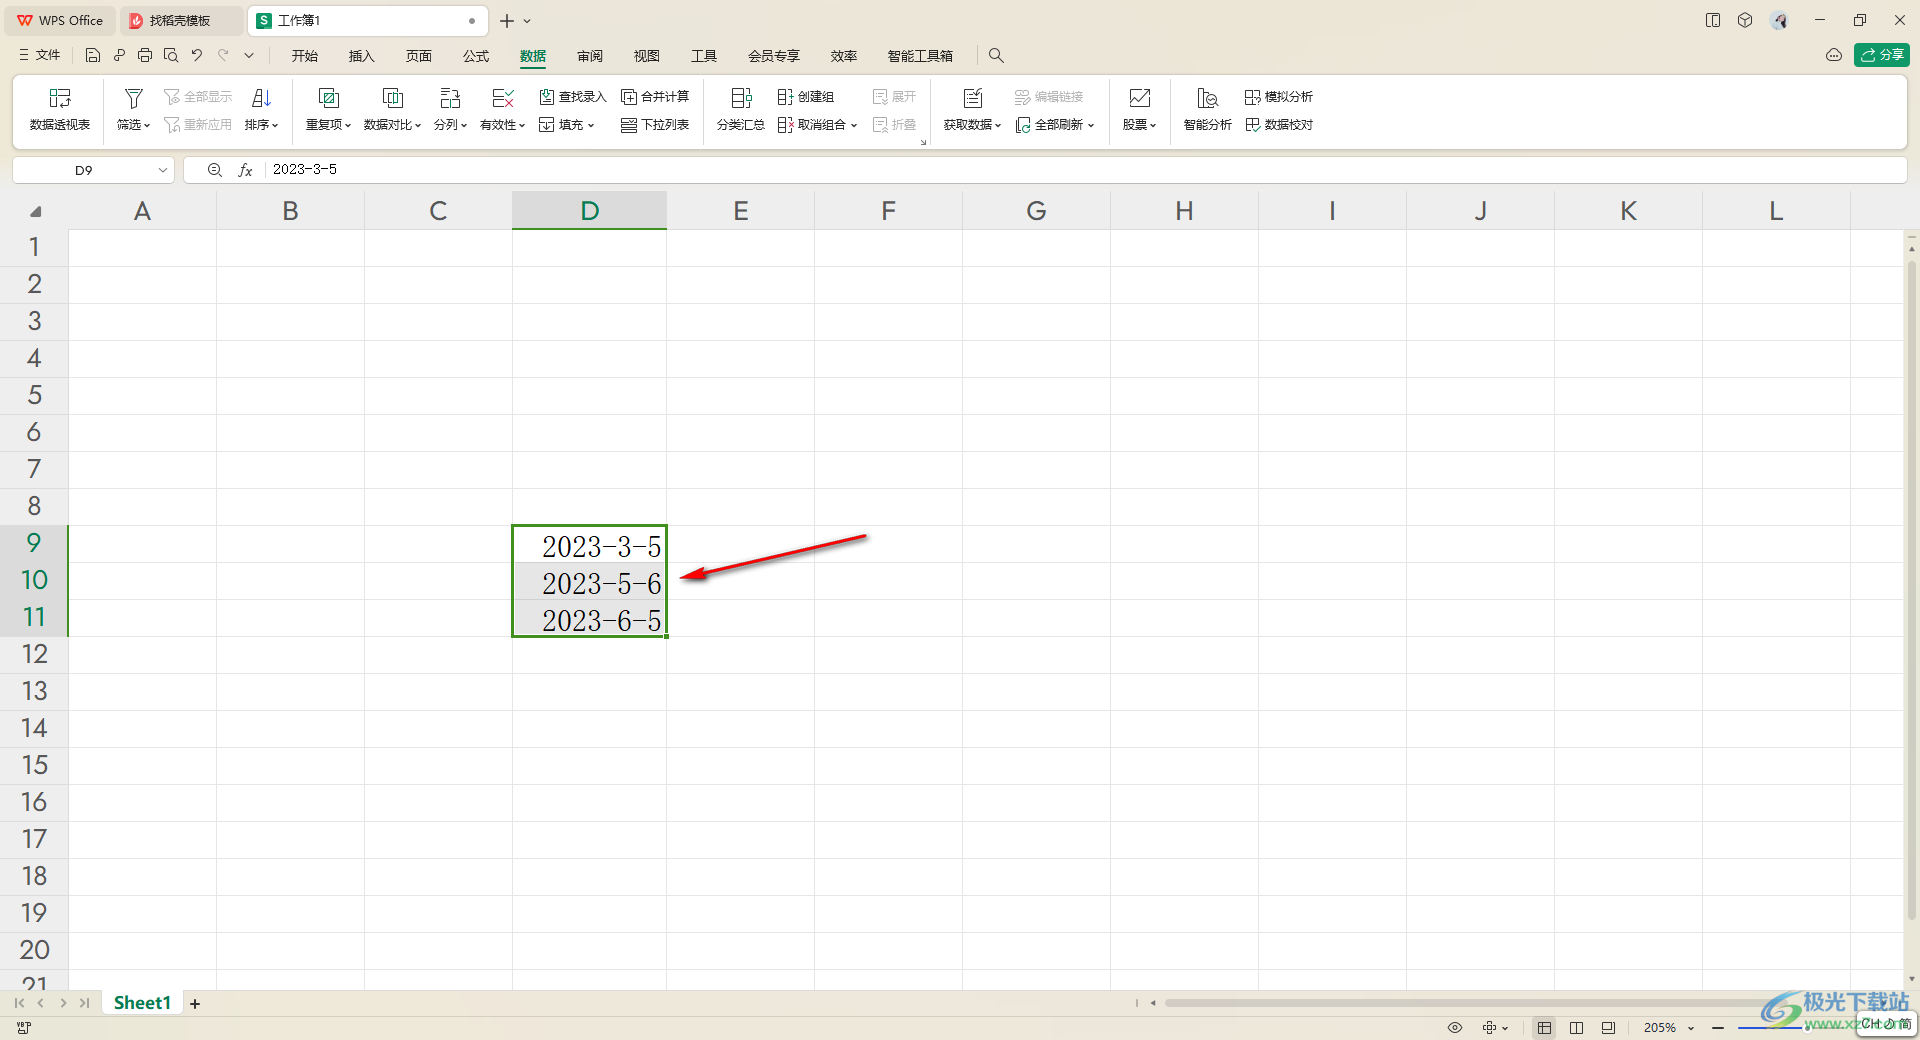Toggle eye protection mode in status bar
This screenshot has width=1920, height=1040.
(1455, 1028)
